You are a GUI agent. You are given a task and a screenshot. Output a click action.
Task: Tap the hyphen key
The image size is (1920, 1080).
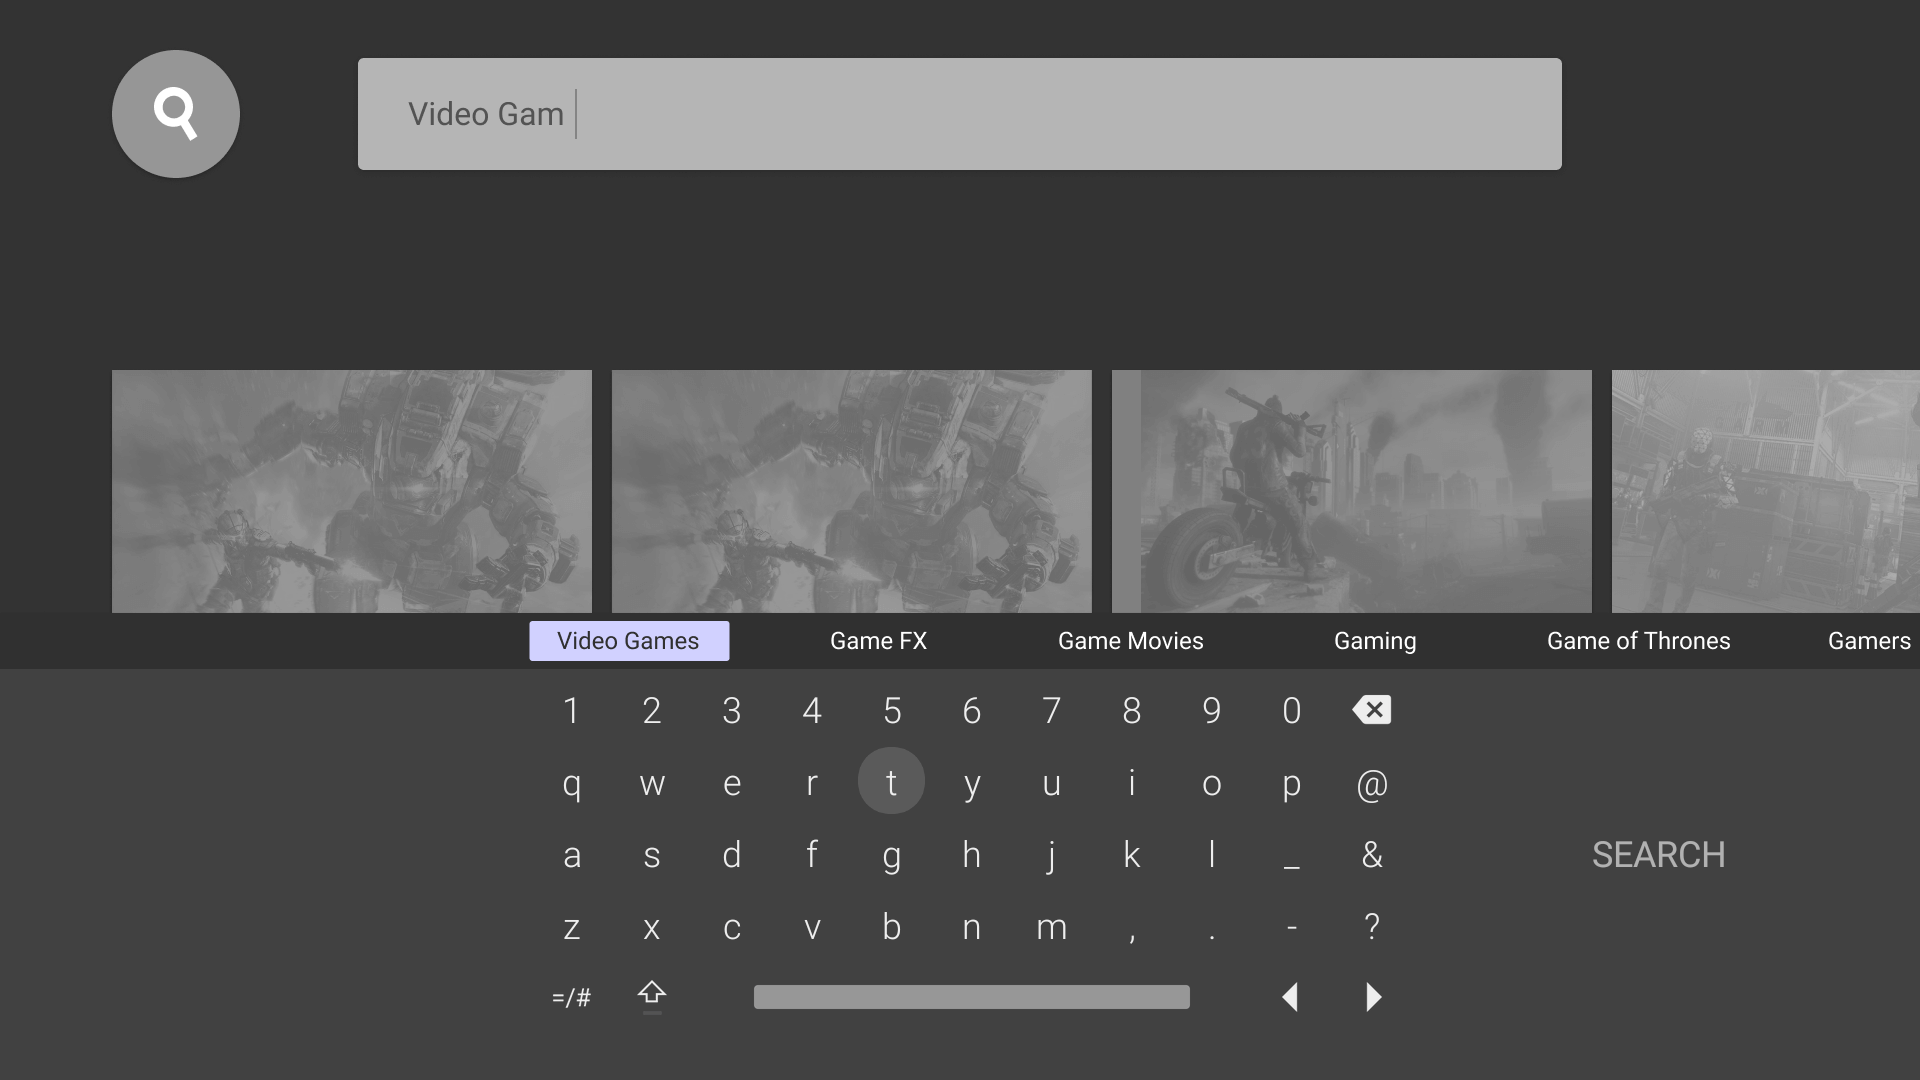point(1292,928)
